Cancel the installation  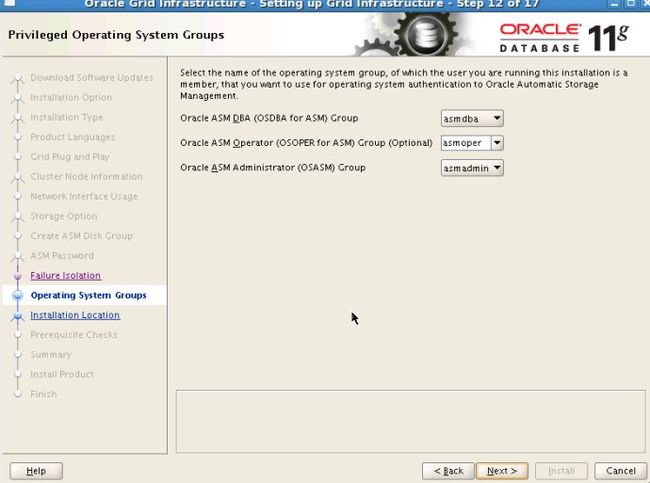click(x=621, y=471)
